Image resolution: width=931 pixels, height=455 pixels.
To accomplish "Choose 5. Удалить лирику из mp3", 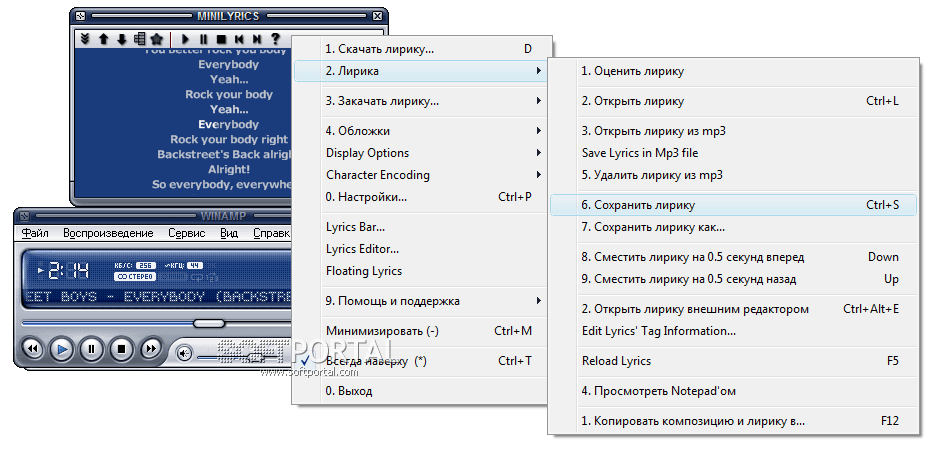I will [733, 175].
